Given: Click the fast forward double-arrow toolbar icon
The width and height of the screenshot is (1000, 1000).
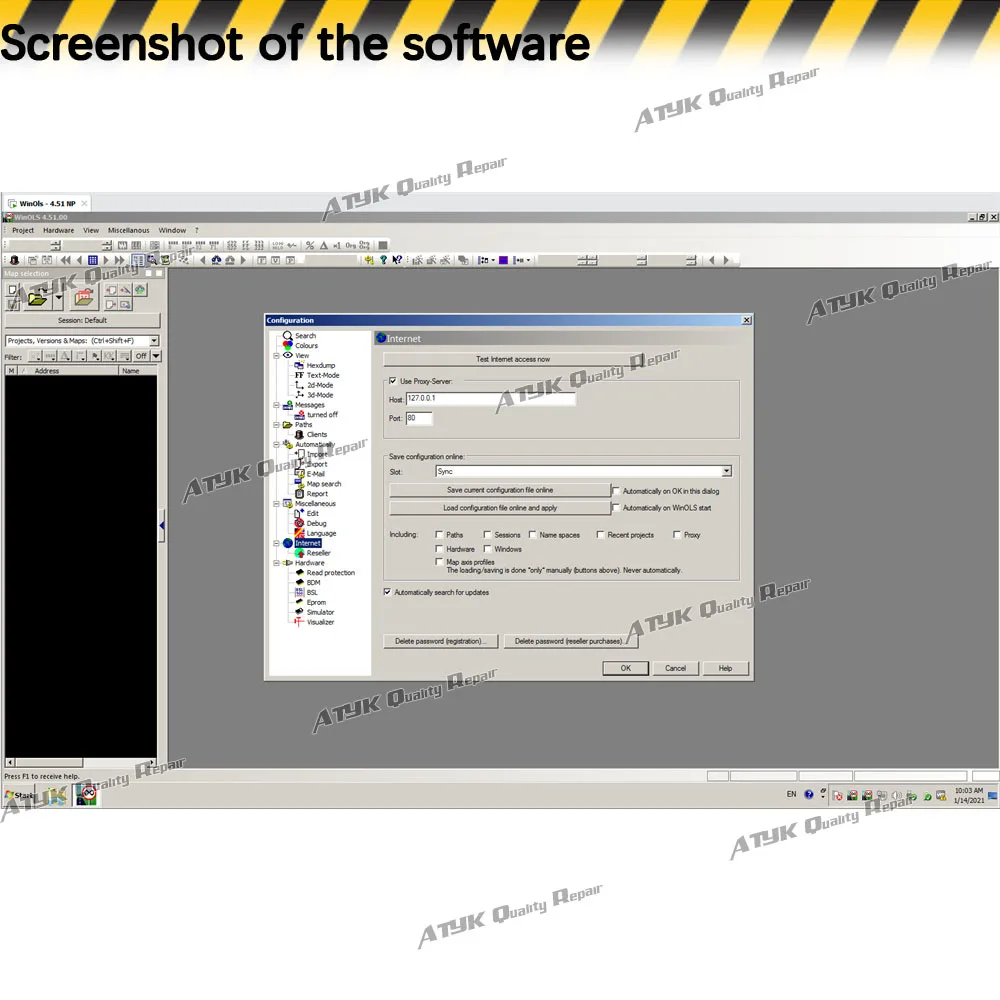Looking at the screenshot, I should pyautogui.click(x=119, y=260).
